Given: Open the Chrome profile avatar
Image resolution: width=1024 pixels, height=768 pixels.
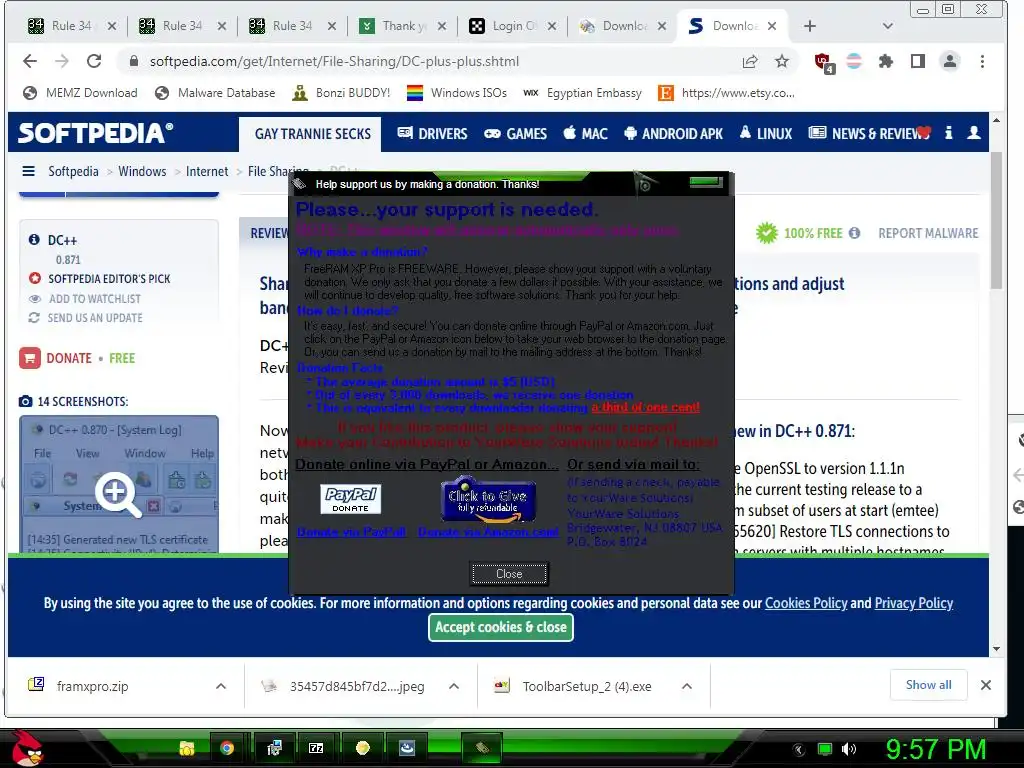Looking at the screenshot, I should 950,61.
